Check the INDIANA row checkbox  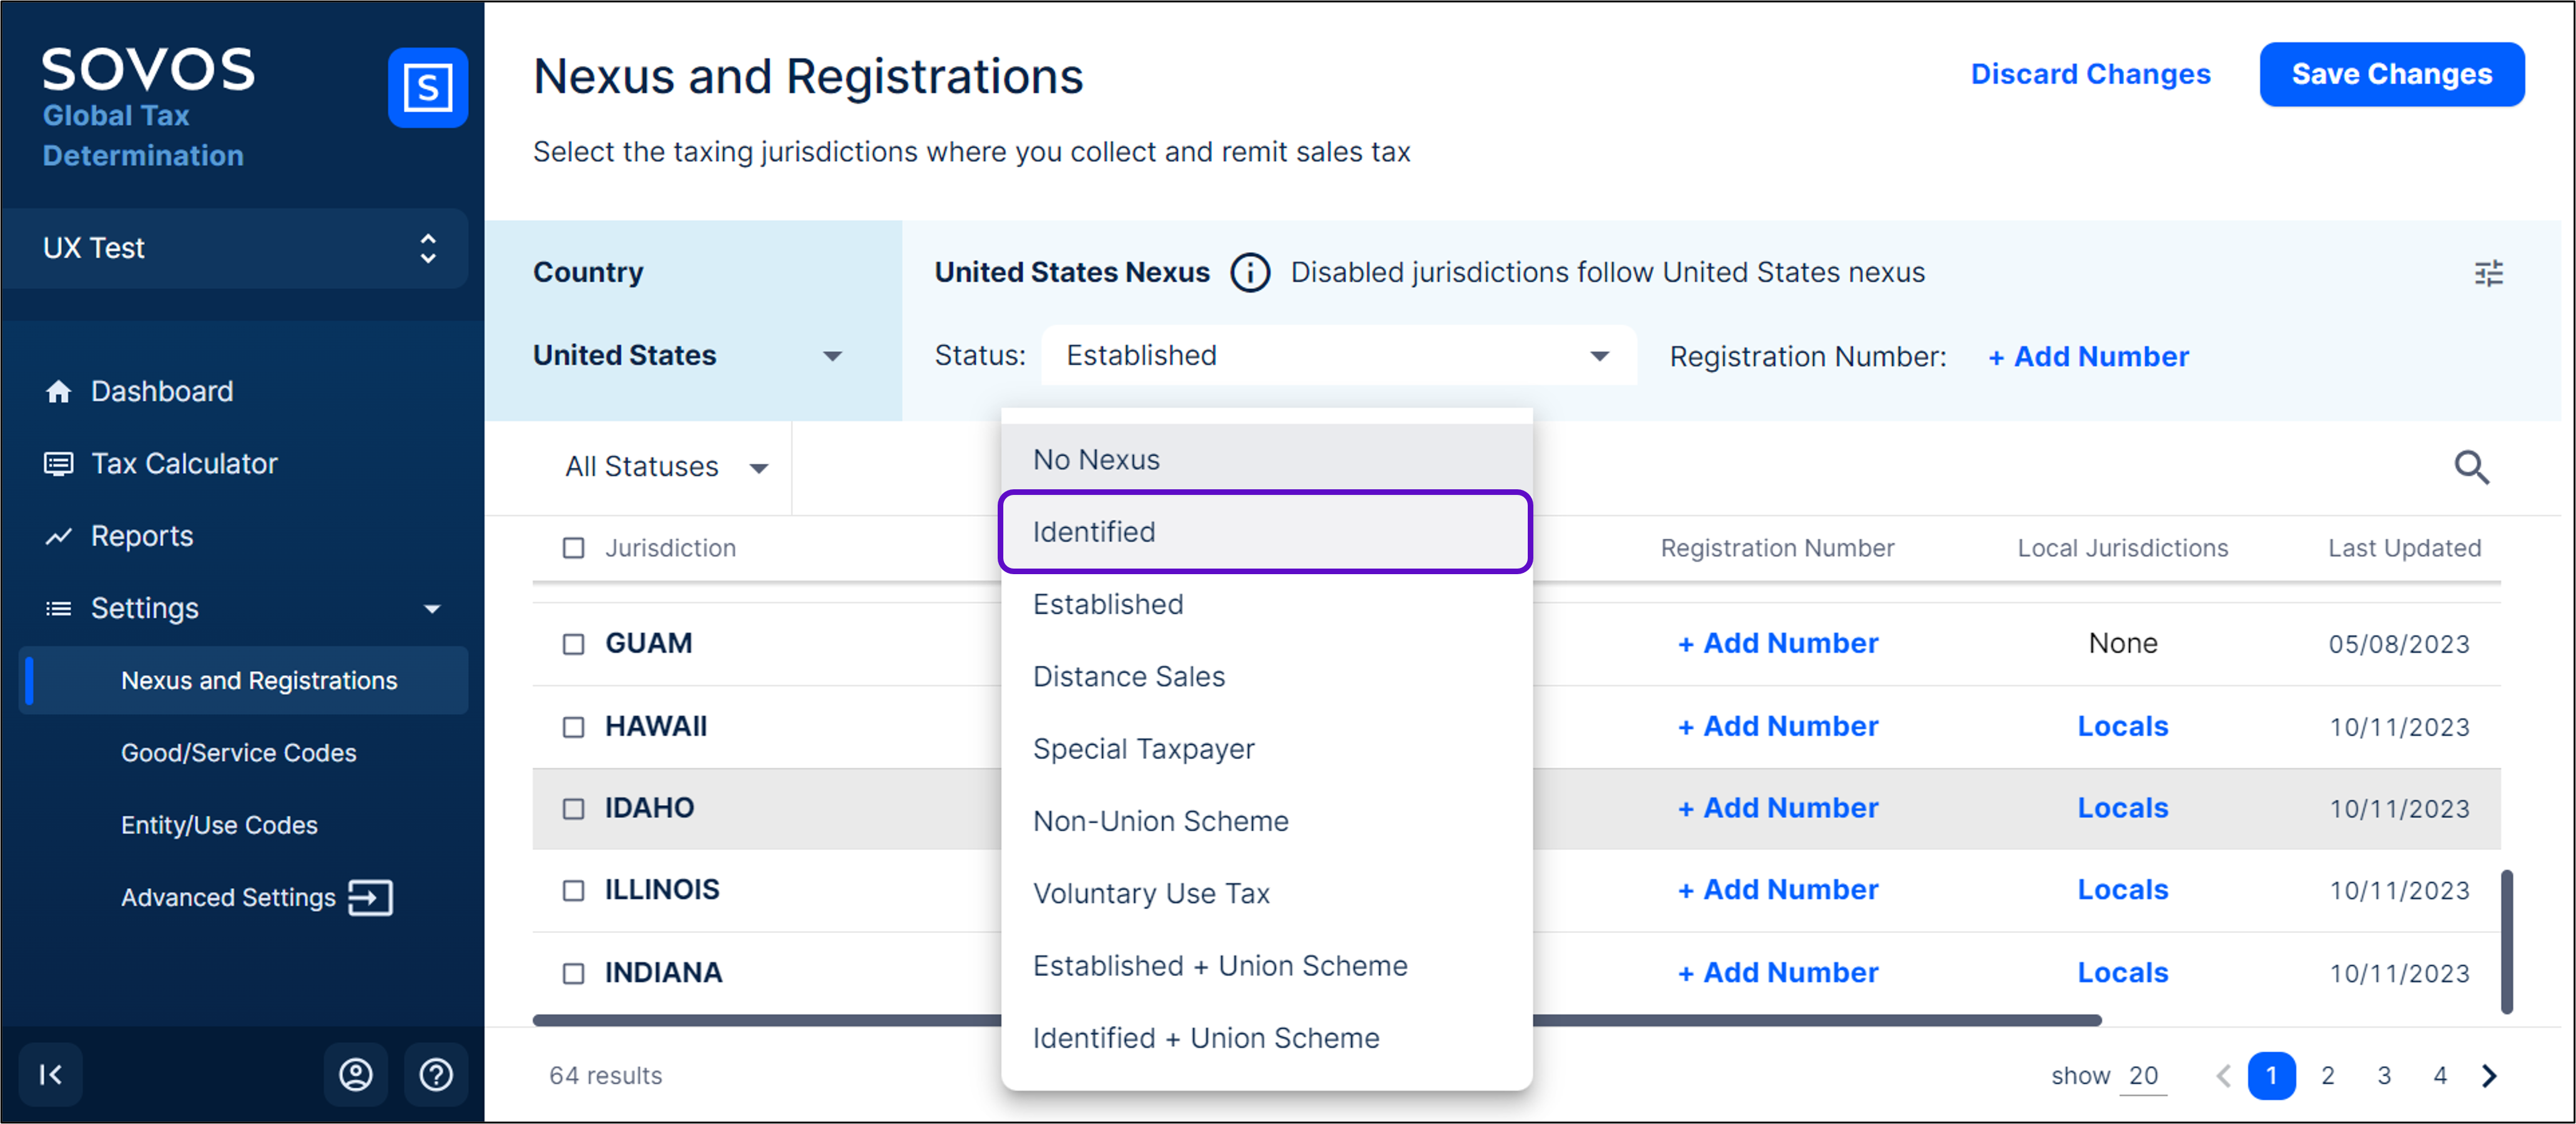coord(574,974)
